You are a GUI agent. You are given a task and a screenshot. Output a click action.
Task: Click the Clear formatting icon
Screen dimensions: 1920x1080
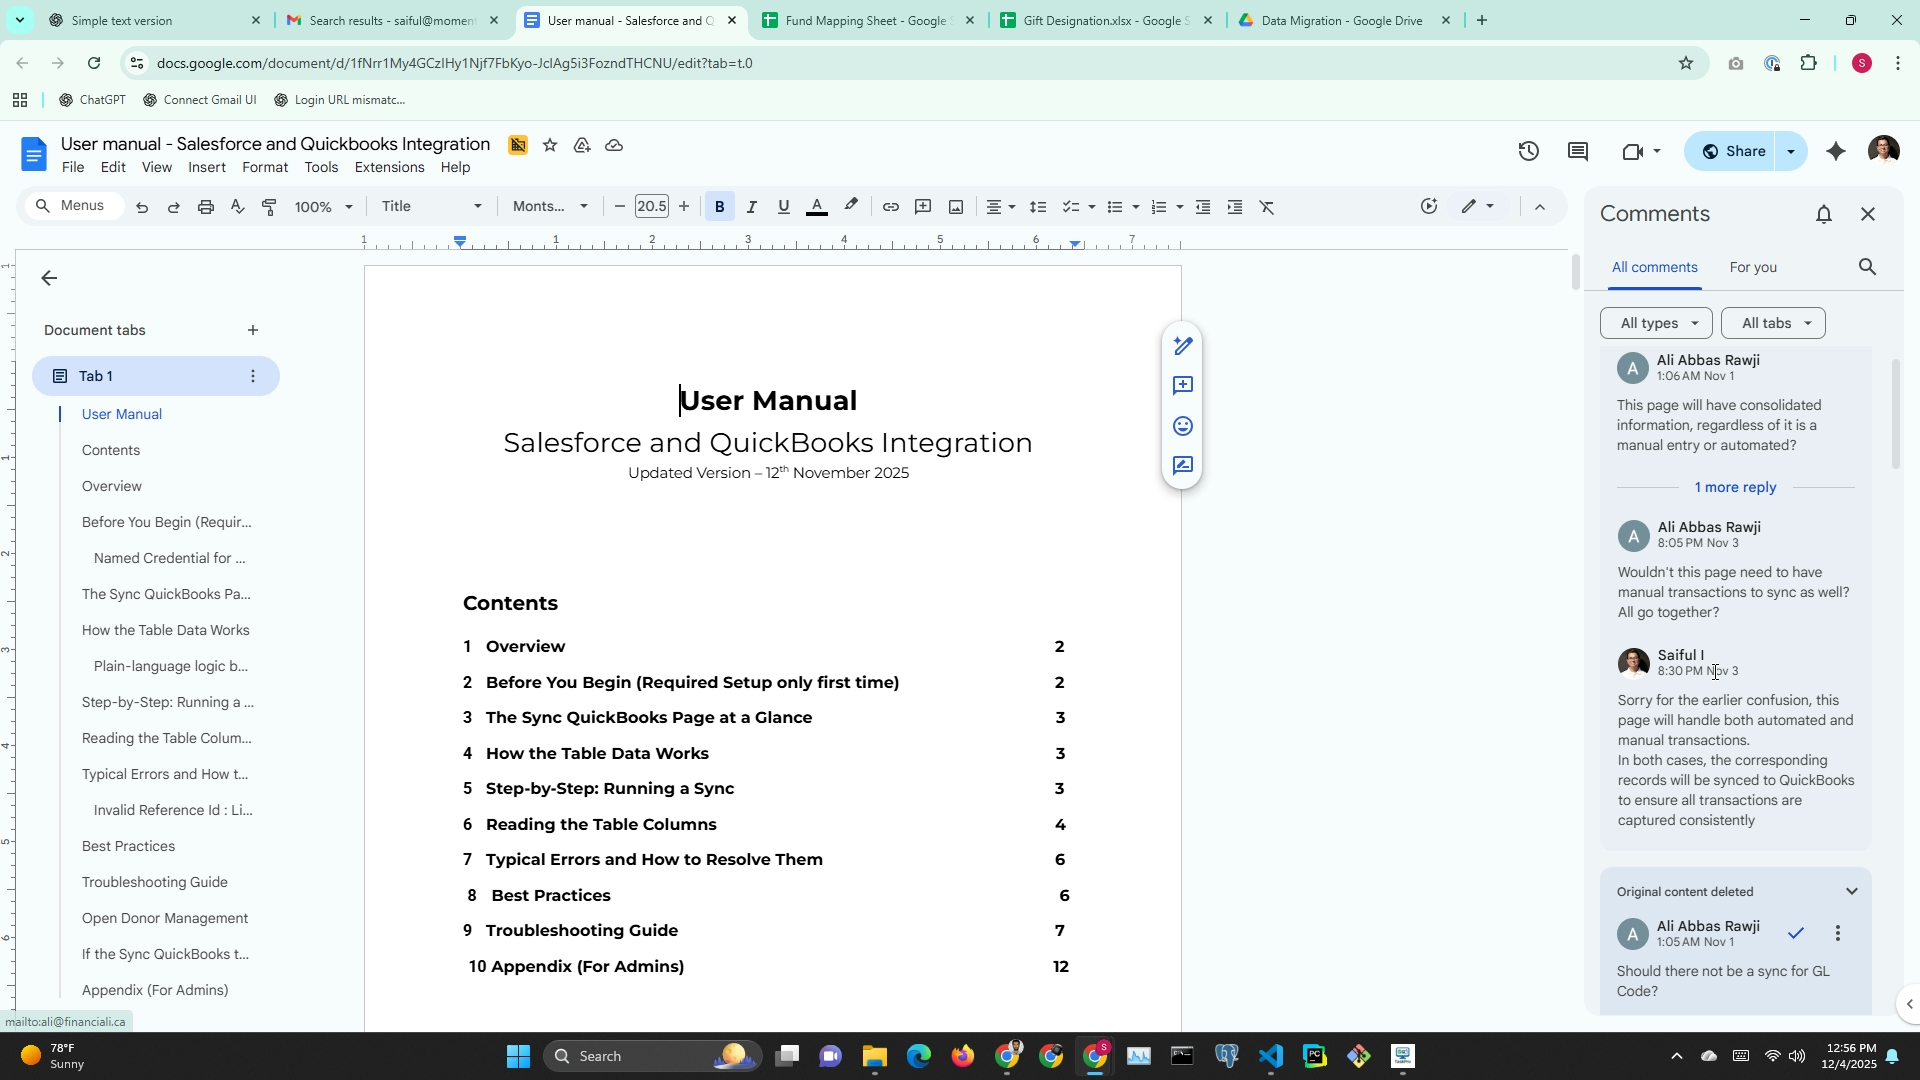pos(1267,207)
